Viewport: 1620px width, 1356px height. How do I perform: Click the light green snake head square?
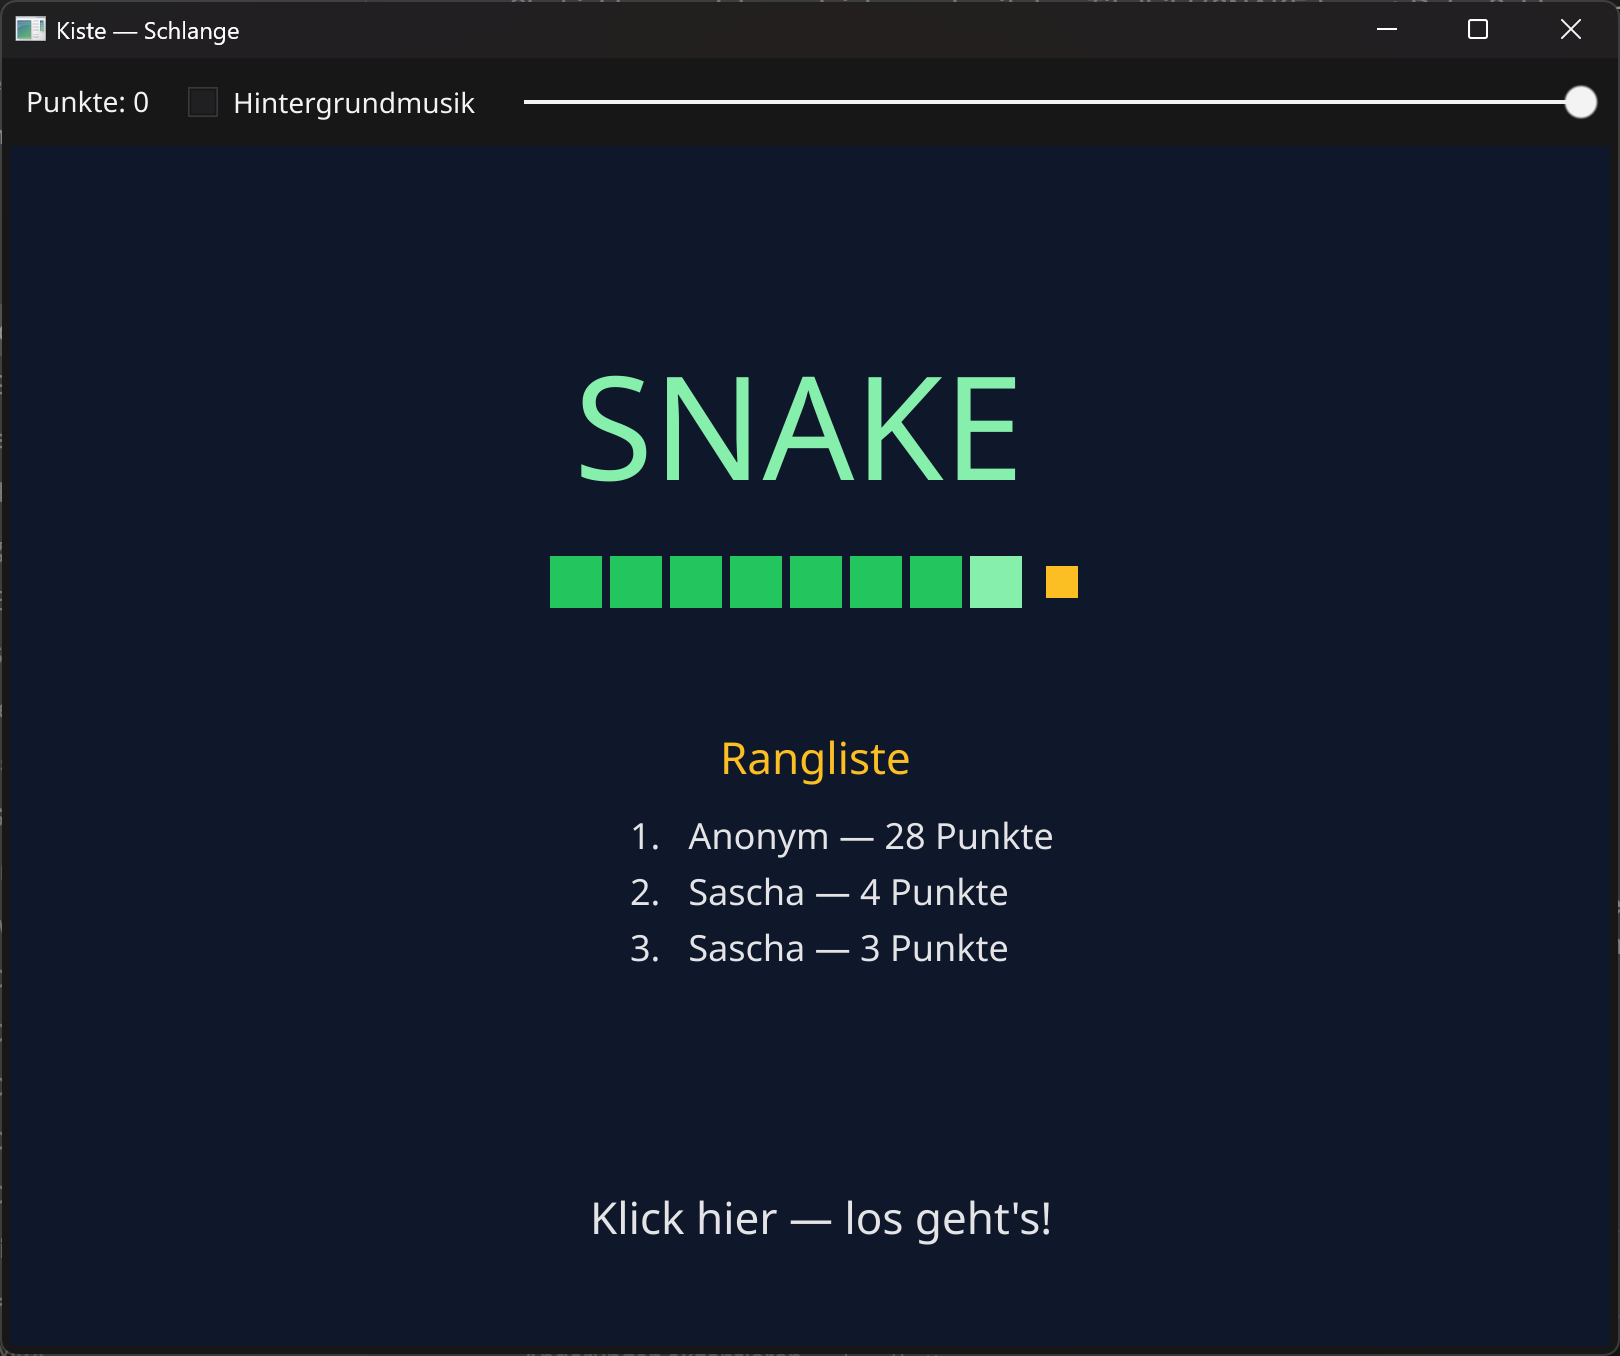click(x=996, y=582)
